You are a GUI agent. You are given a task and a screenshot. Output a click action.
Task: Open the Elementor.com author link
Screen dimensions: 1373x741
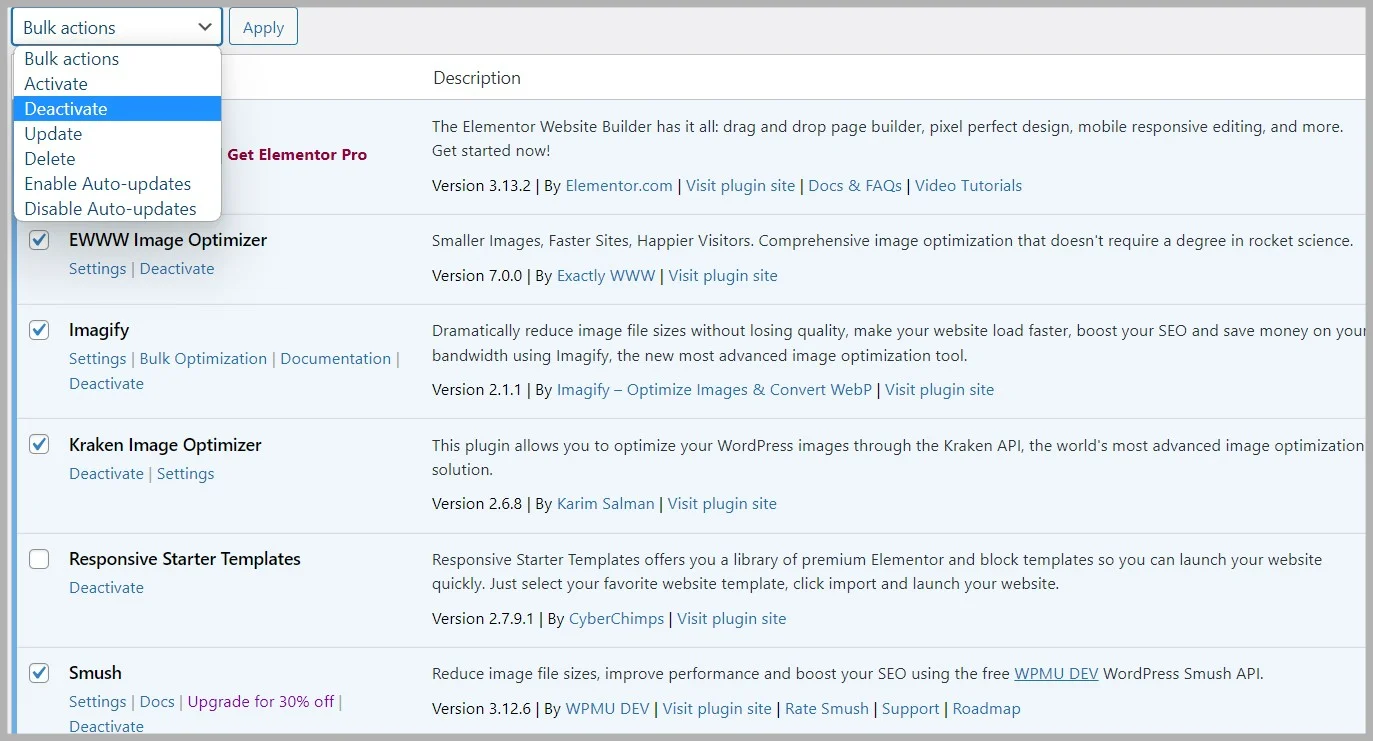(619, 186)
